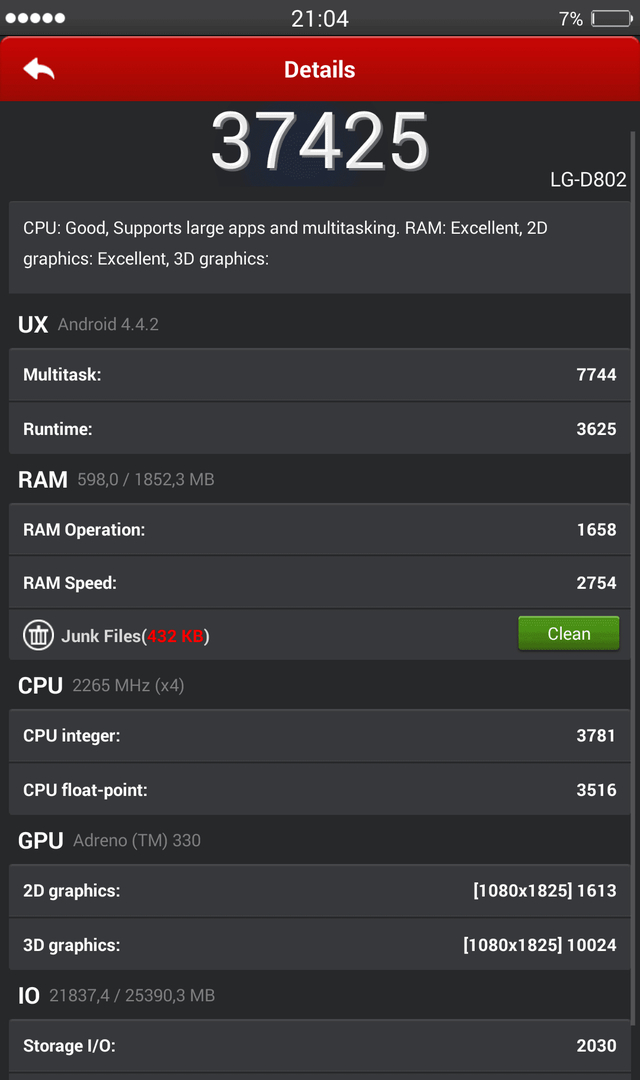Screen dimensions: 640x1080
Task: Tap the performance summary text box
Action: click(320, 247)
